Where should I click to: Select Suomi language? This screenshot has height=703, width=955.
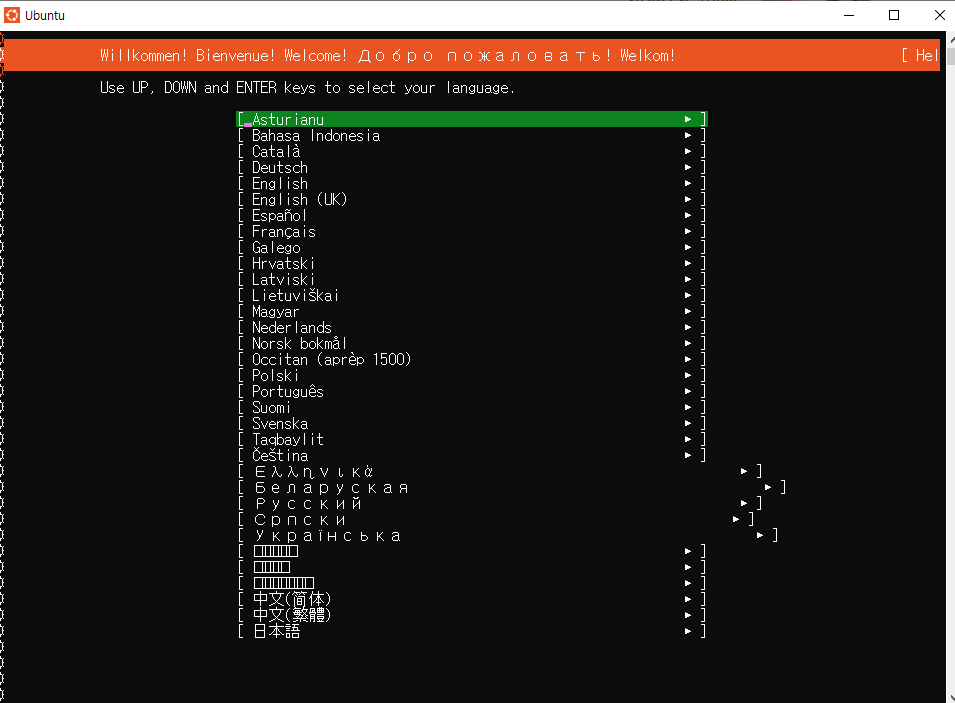coord(472,407)
